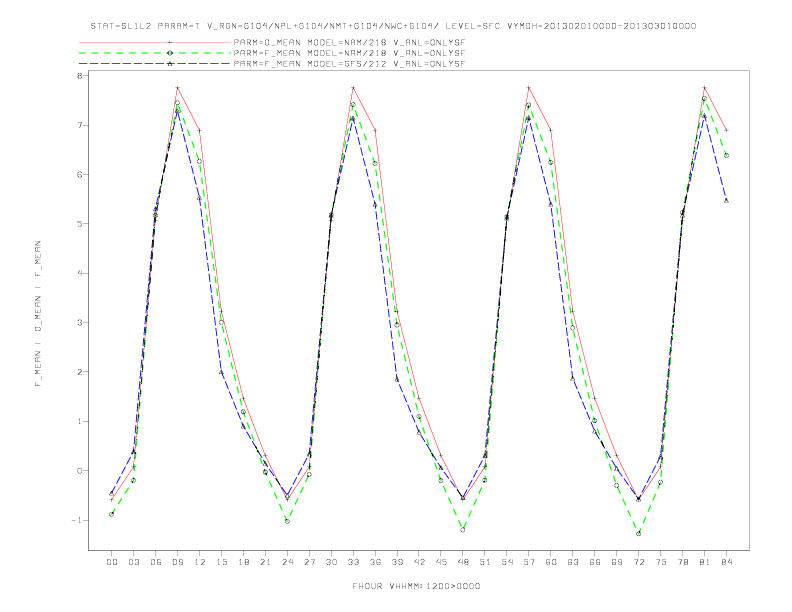Click the triangle marker in the legend
792x612 pixels.
170,64
